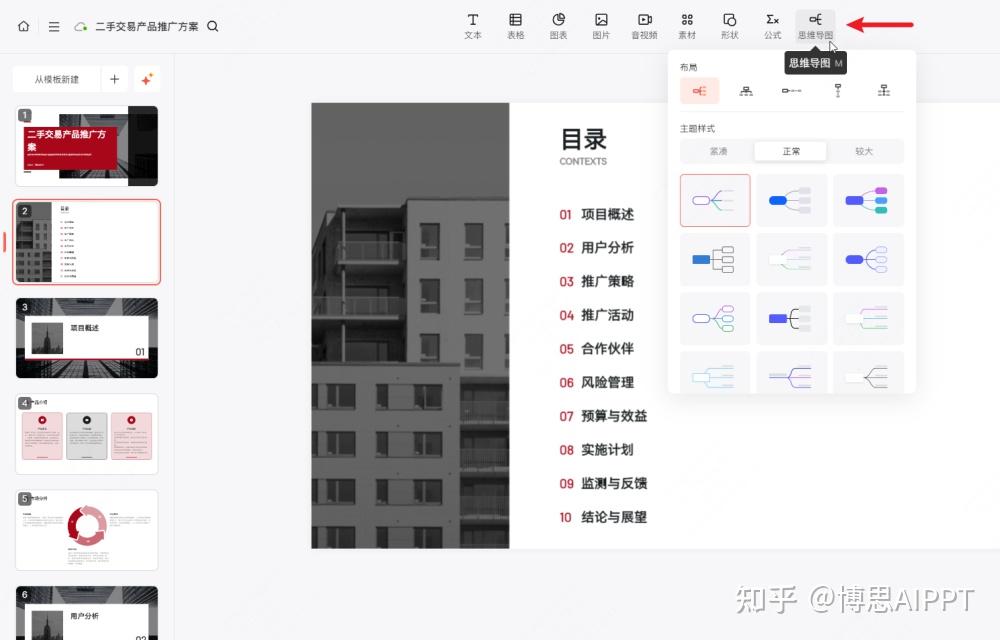Click the cloud sync status icon
Image resolution: width=1000 pixels, height=640 pixels.
80,27
